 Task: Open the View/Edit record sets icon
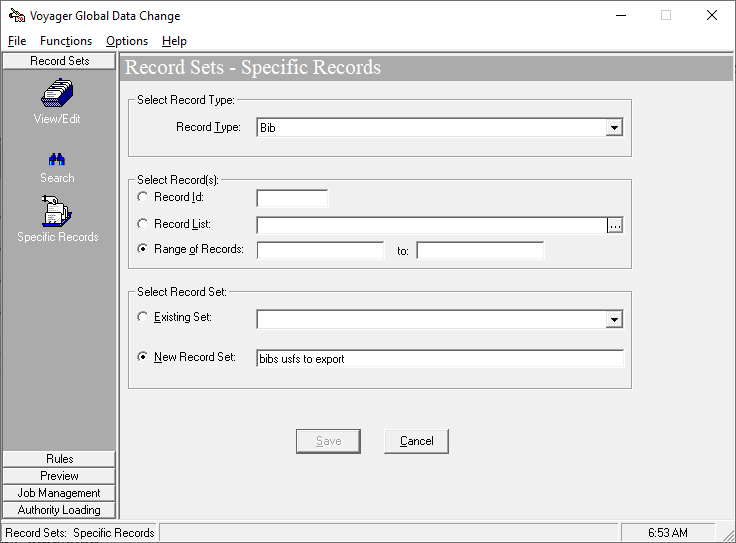pyautogui.click(x=57, y=95)
